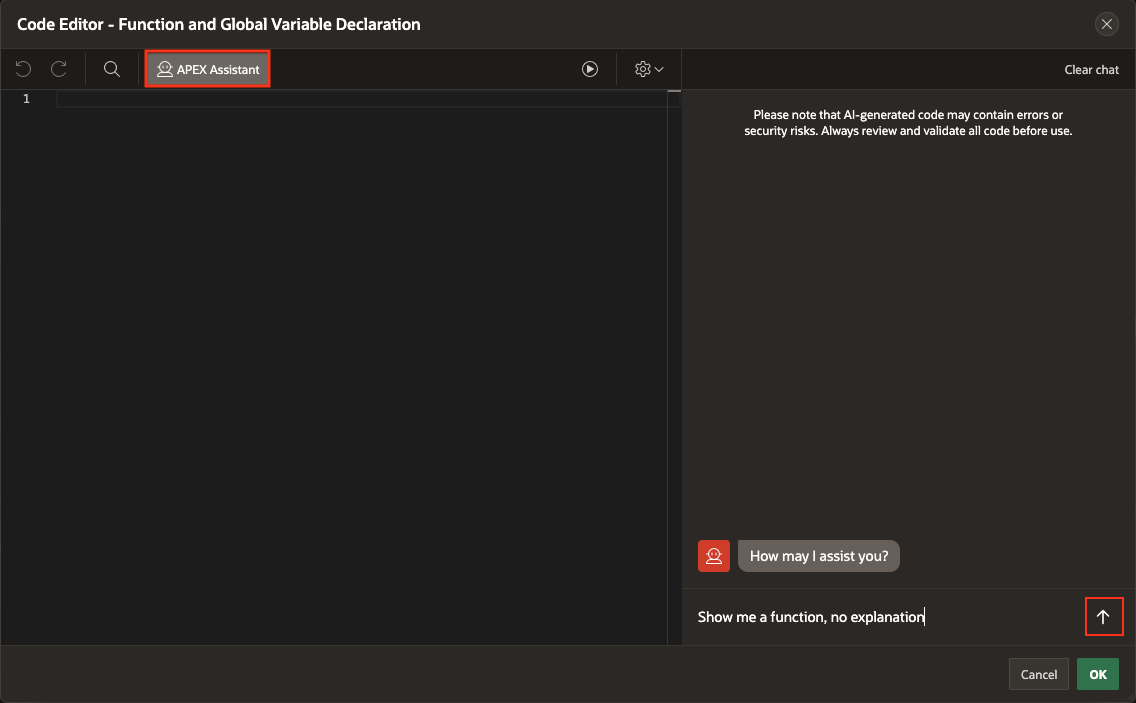This screenshot has height=703, width=1136.
Task: Click the red assistant avatar icon
Action: click(714, 556)
